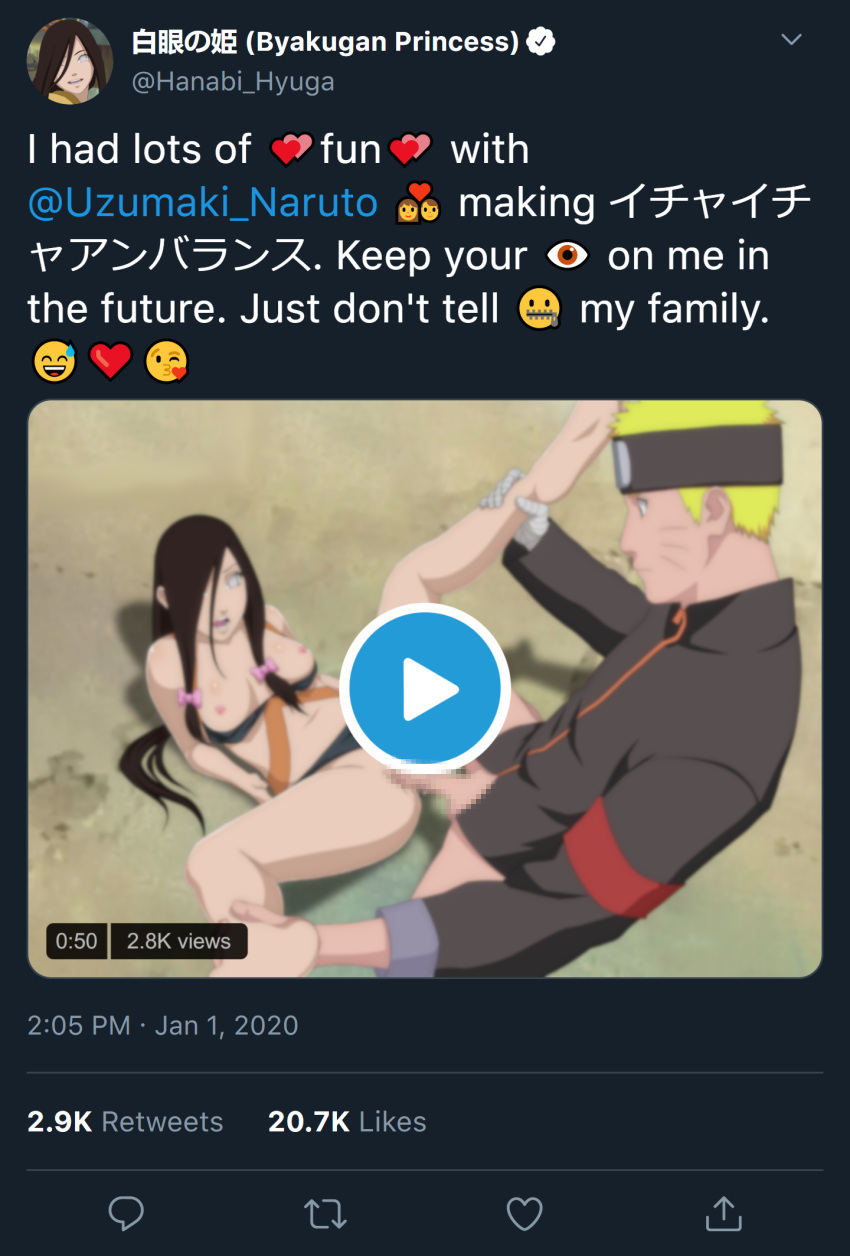Click the eye emoji in the tweet text
Image resolution: width=850 pixels, height=1256 pixels.
[567, 257]
